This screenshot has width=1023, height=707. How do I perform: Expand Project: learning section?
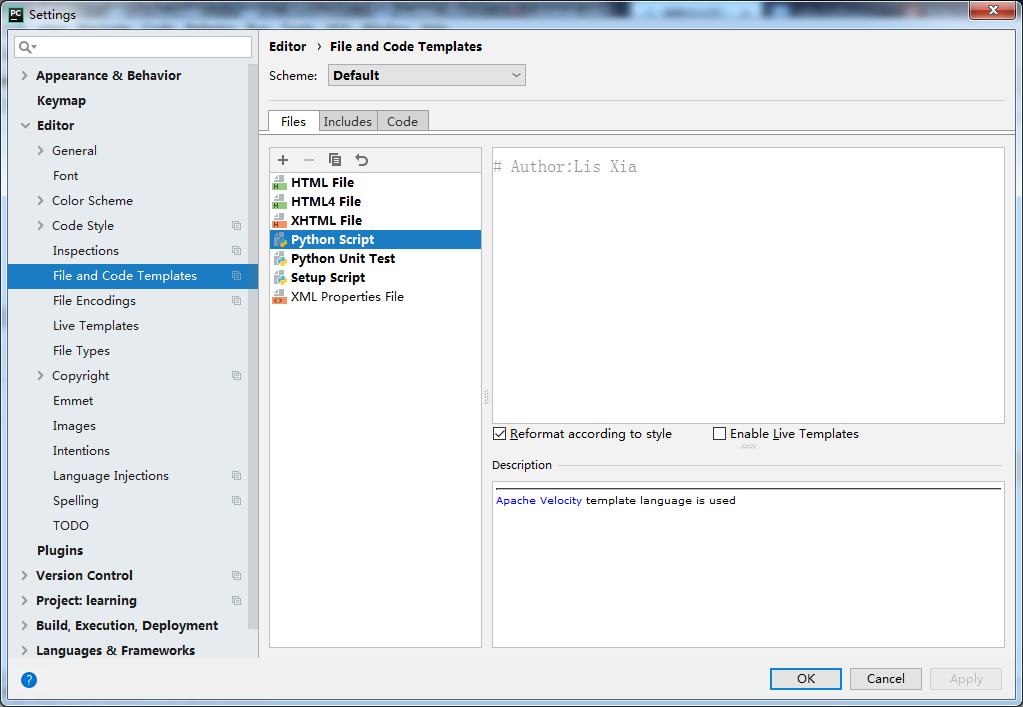click(24, 600)
